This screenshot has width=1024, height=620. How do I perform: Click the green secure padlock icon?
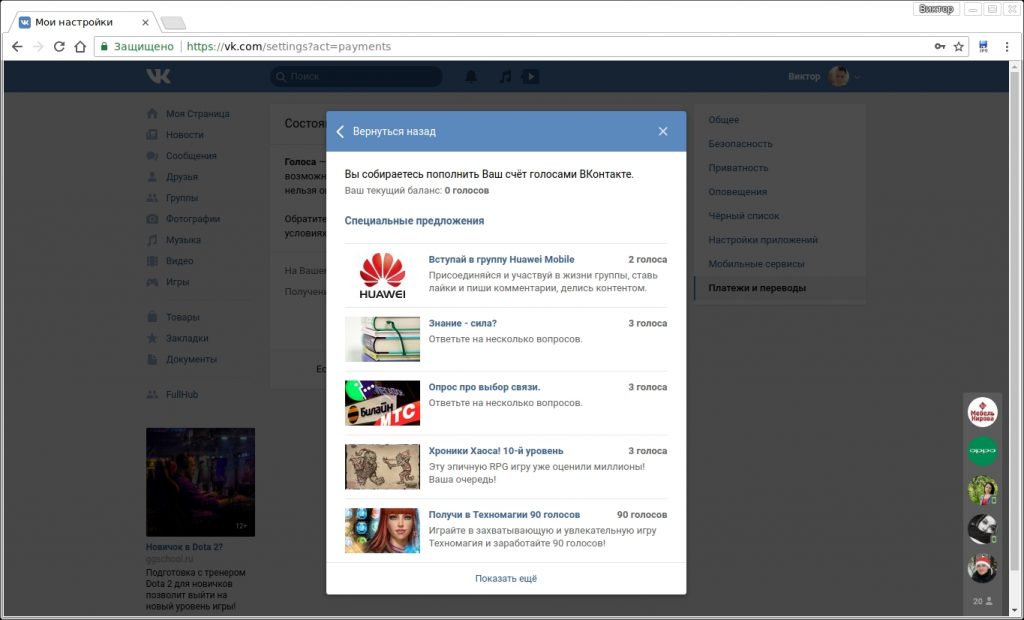click(104, 46)
